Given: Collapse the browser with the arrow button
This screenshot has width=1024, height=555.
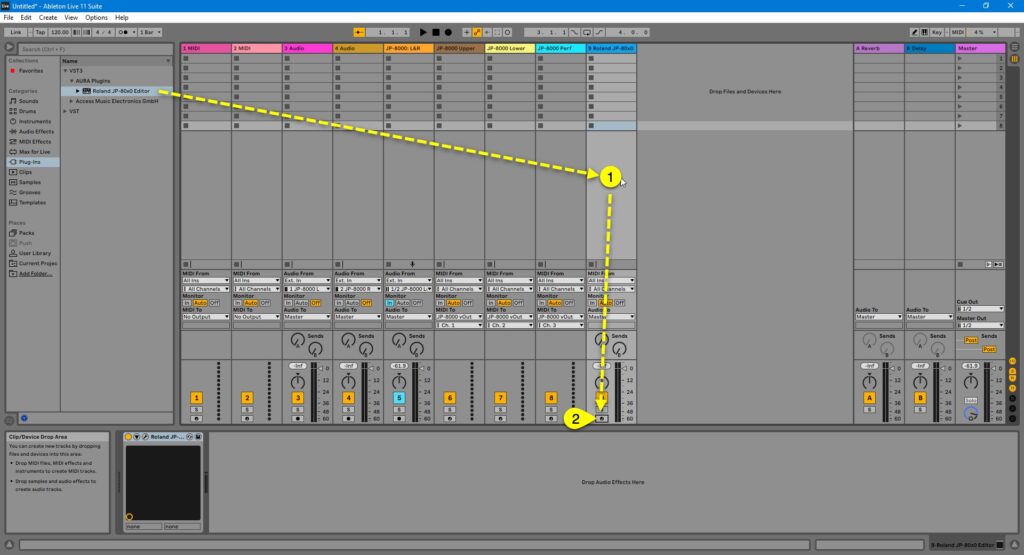Looking at the screenshot, I should pos(9,47).
